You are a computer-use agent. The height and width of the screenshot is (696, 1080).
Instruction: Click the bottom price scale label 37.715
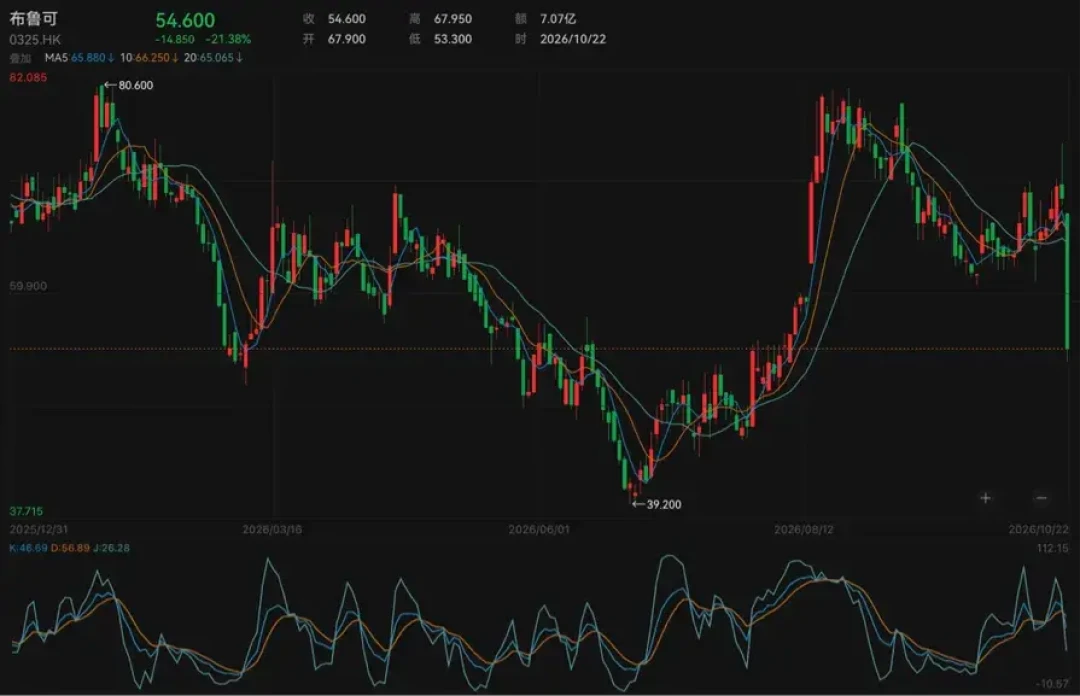(x=26, y=511)
